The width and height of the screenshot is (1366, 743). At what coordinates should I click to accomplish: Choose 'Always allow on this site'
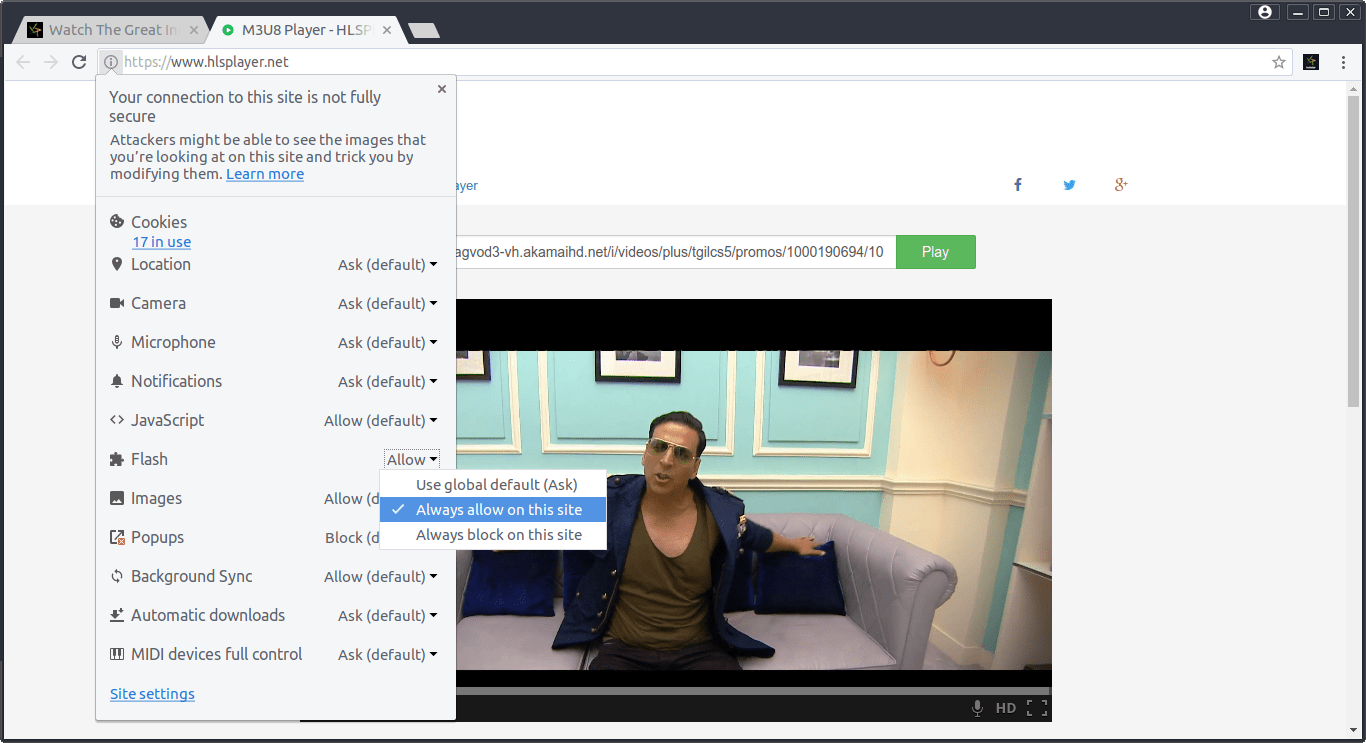click(493, 510)
